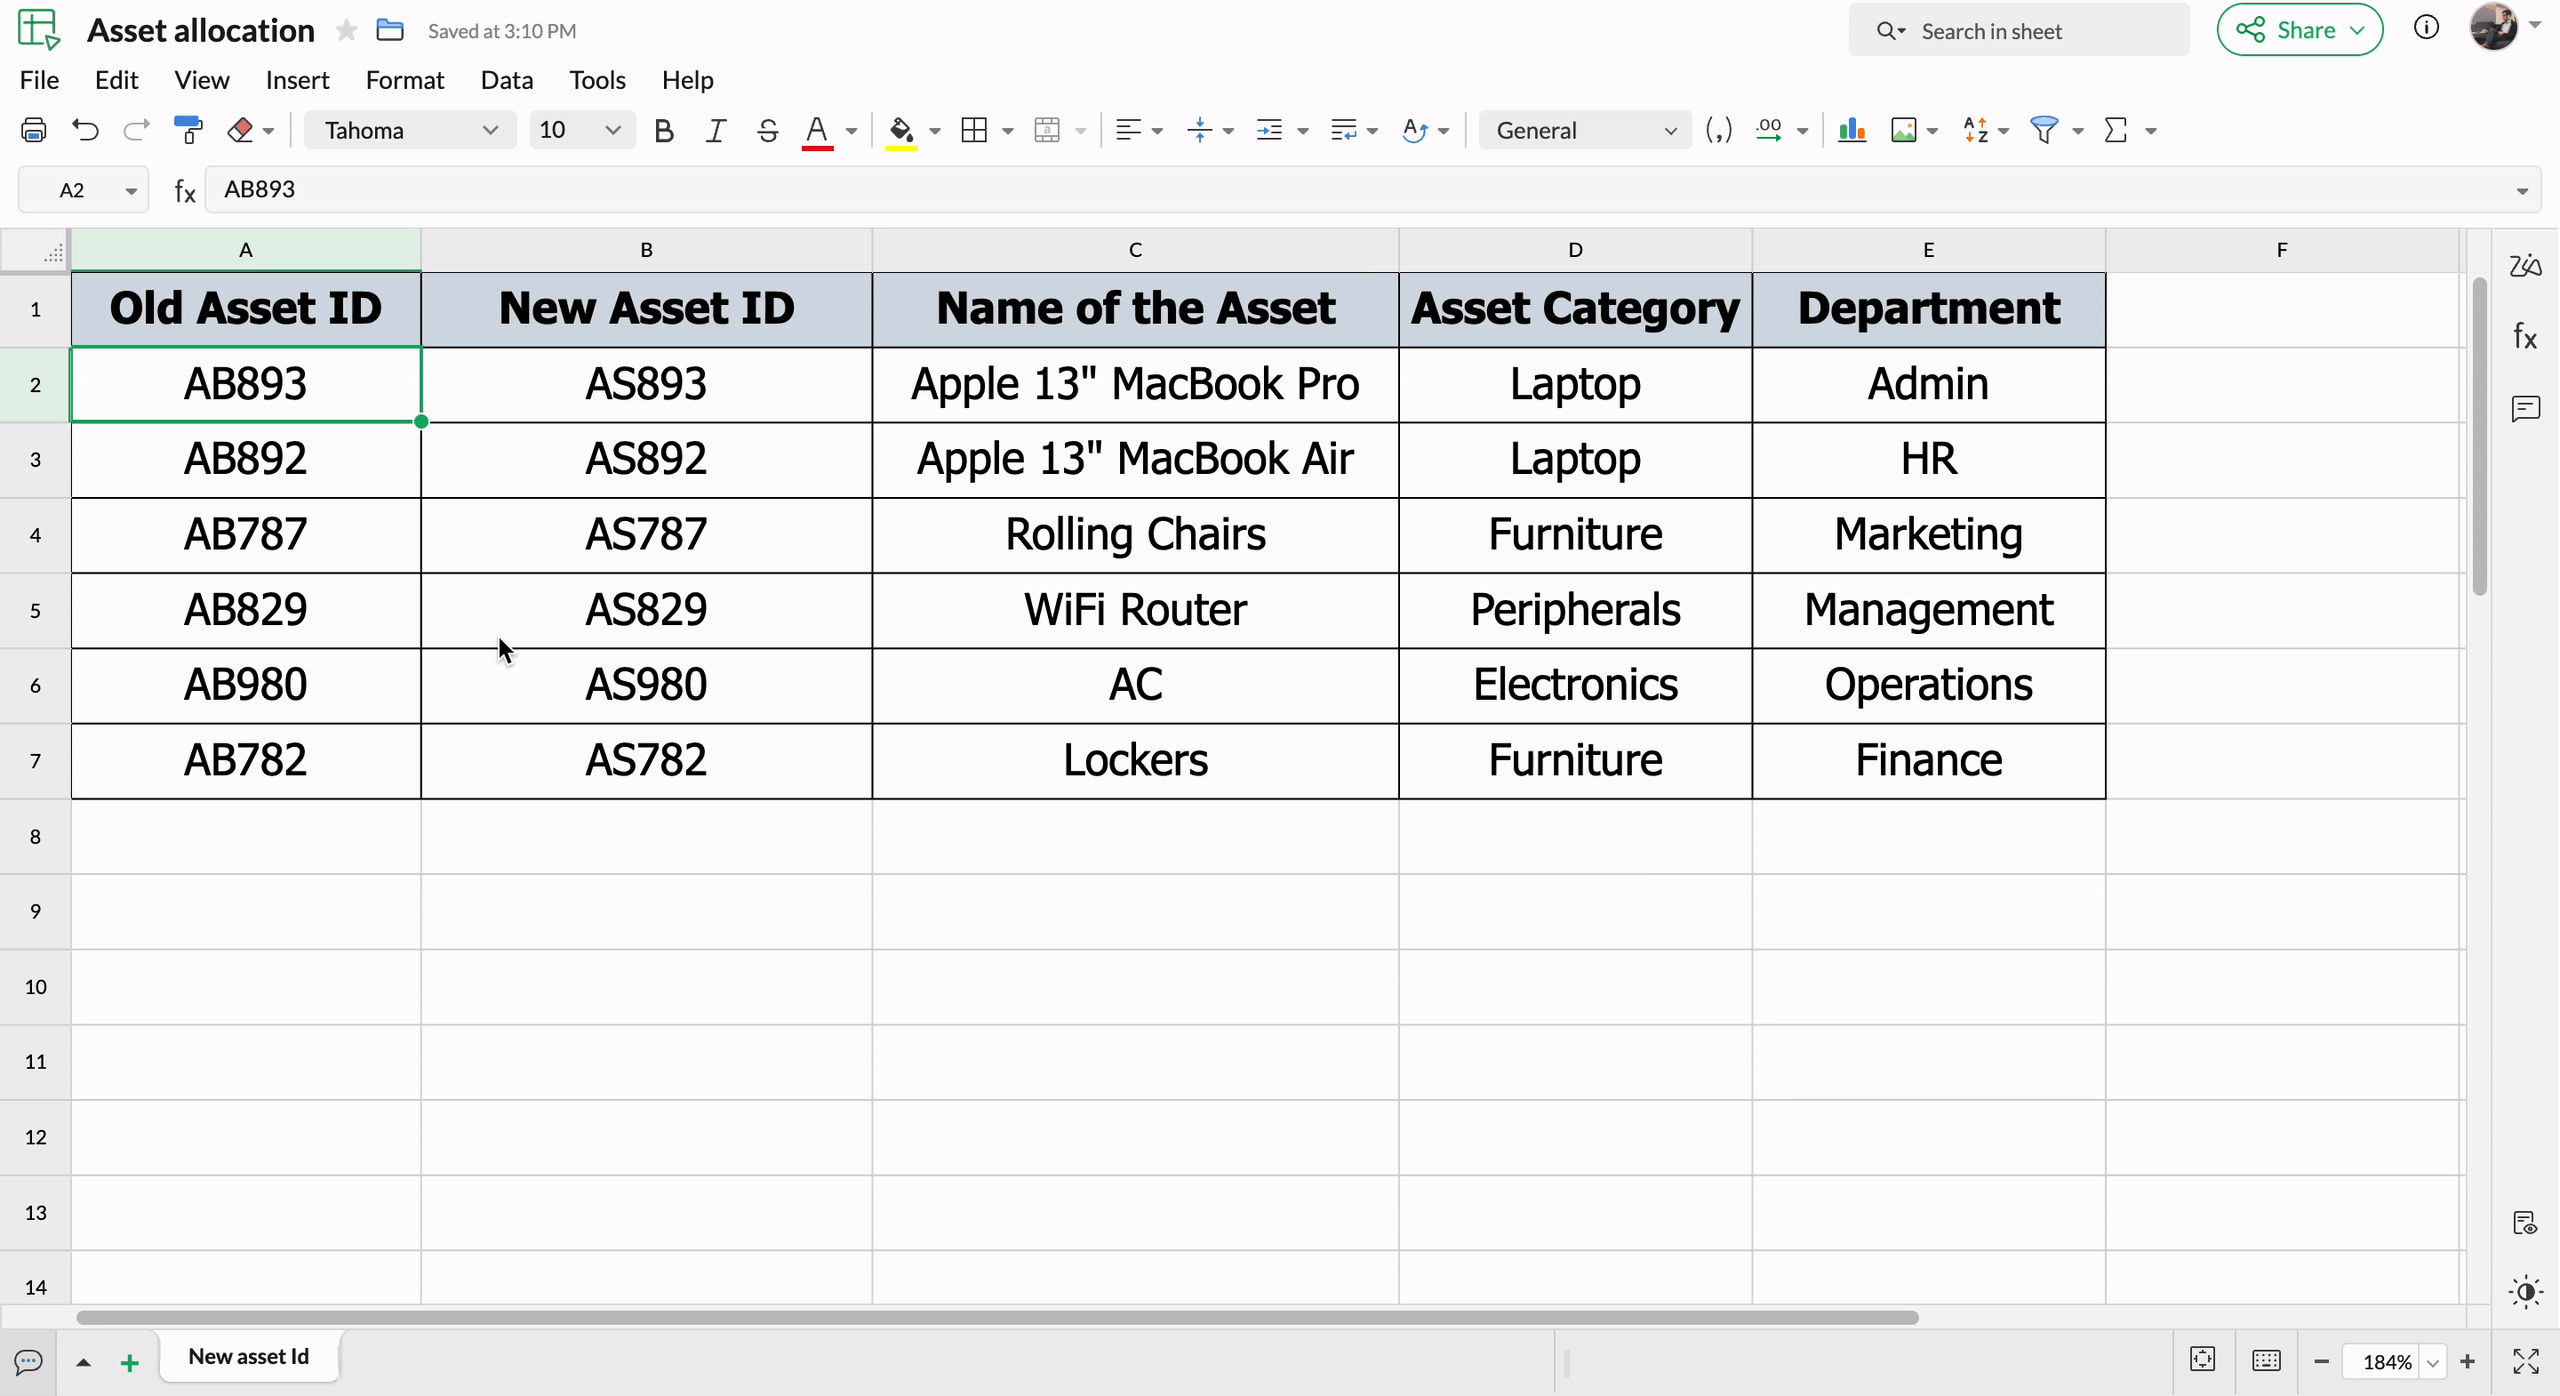Open the Format menu
The width and height of the screenshot is (2560, 1396).
point(402,79)
